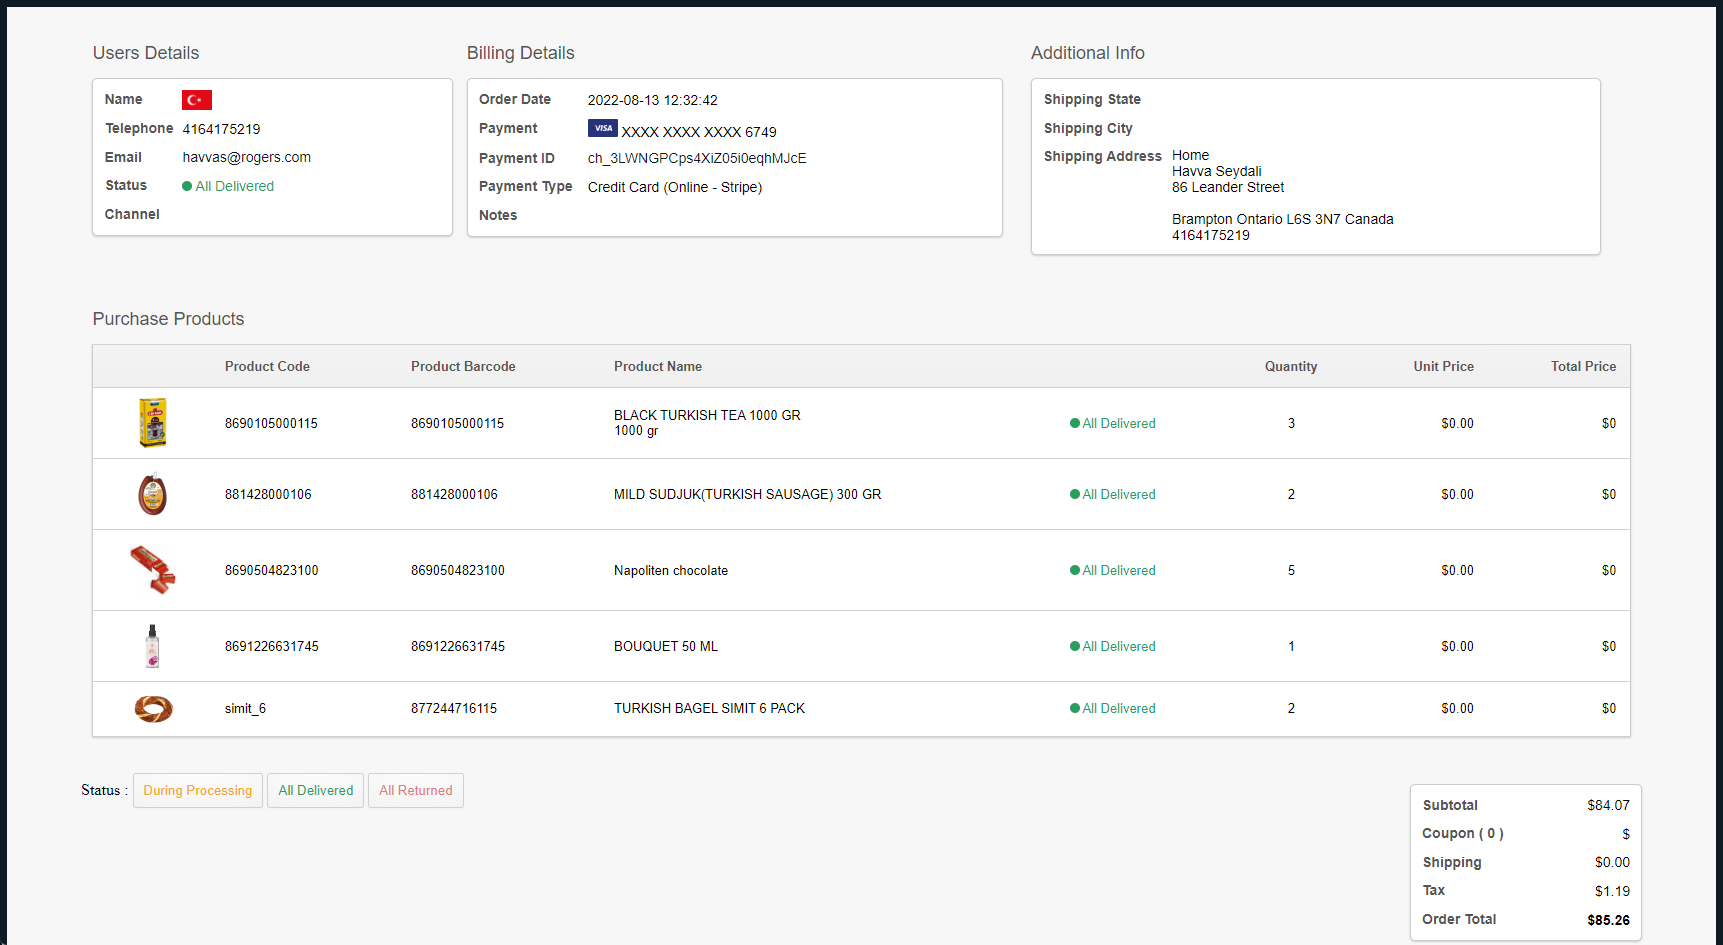This screenshot has height=945, width=1723.
Task: Click All Delivered status in Simit 6 Pack row
Action: (x=1113, y=708)
